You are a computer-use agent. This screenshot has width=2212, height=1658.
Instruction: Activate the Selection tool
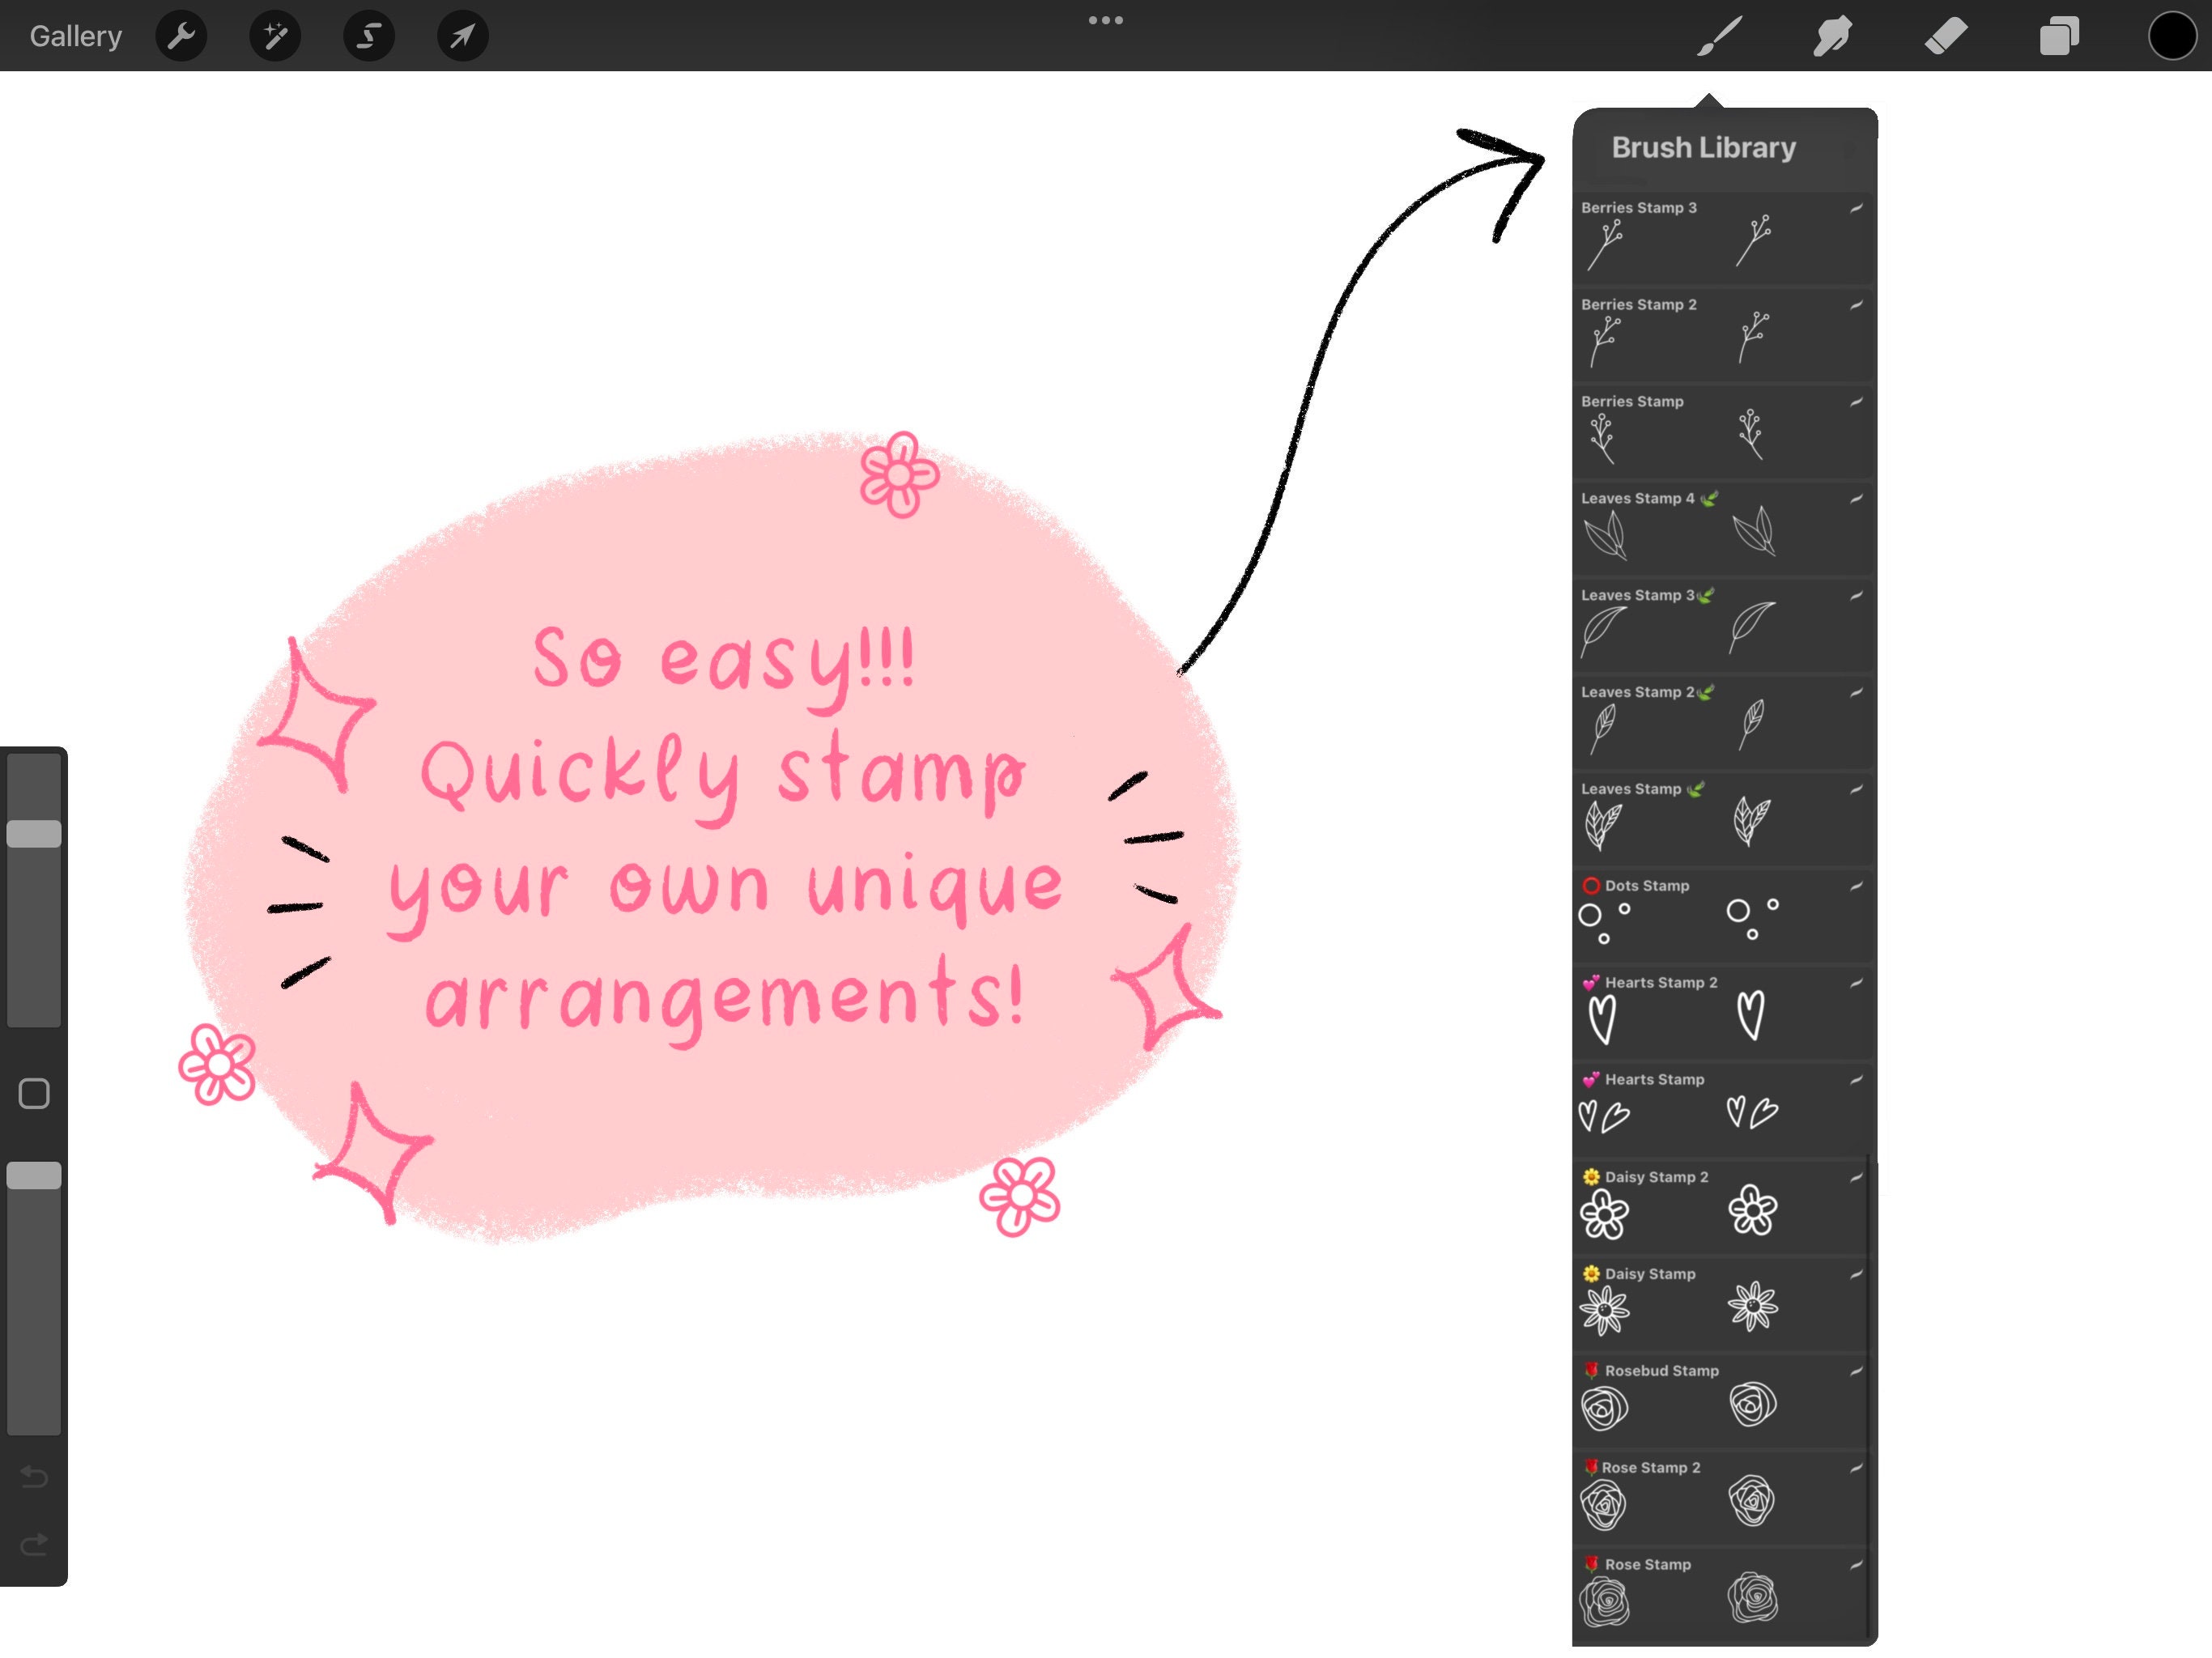369,37
